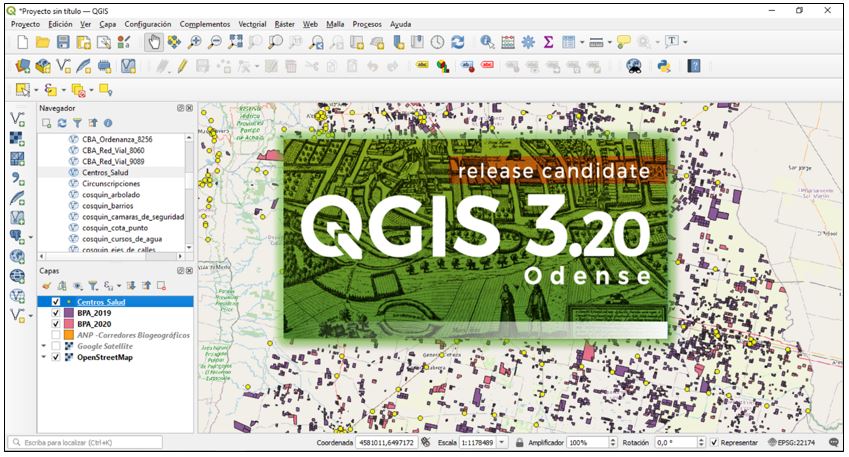This screenshot has width=849, height=457.
Task: Click the BPA_2020 pink color swatch
Action: [69, 324]
